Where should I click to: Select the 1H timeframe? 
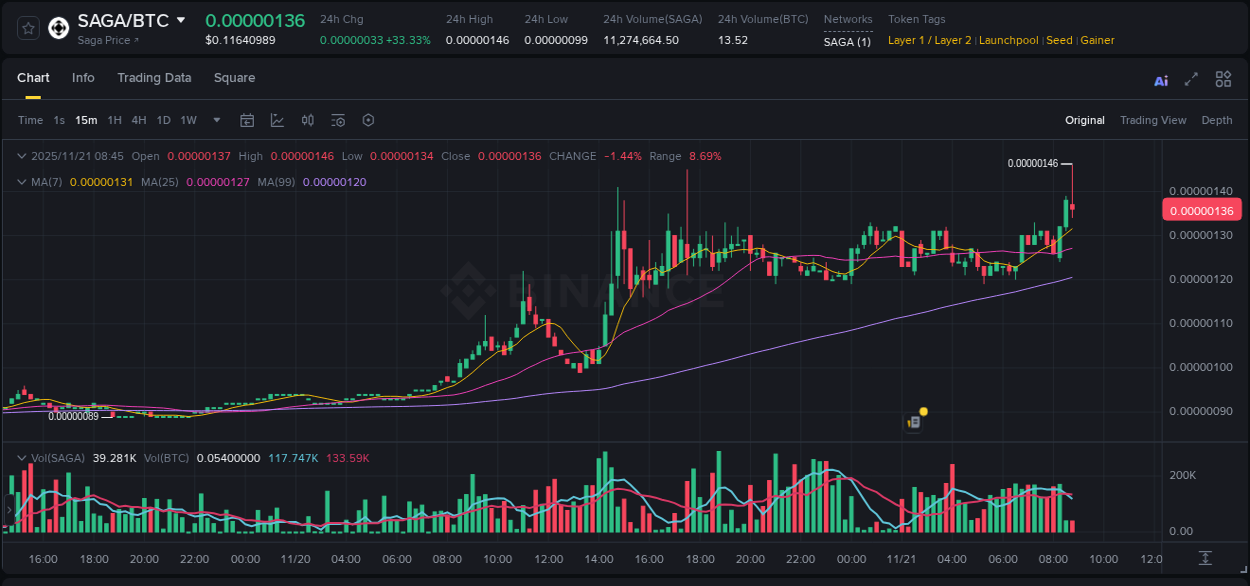tap(113, 120)
